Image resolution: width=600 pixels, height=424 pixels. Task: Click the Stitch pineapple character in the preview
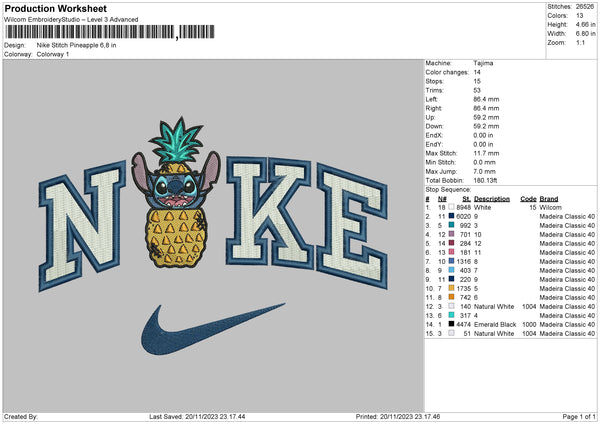pyautogui.click(x=176, y=192)
